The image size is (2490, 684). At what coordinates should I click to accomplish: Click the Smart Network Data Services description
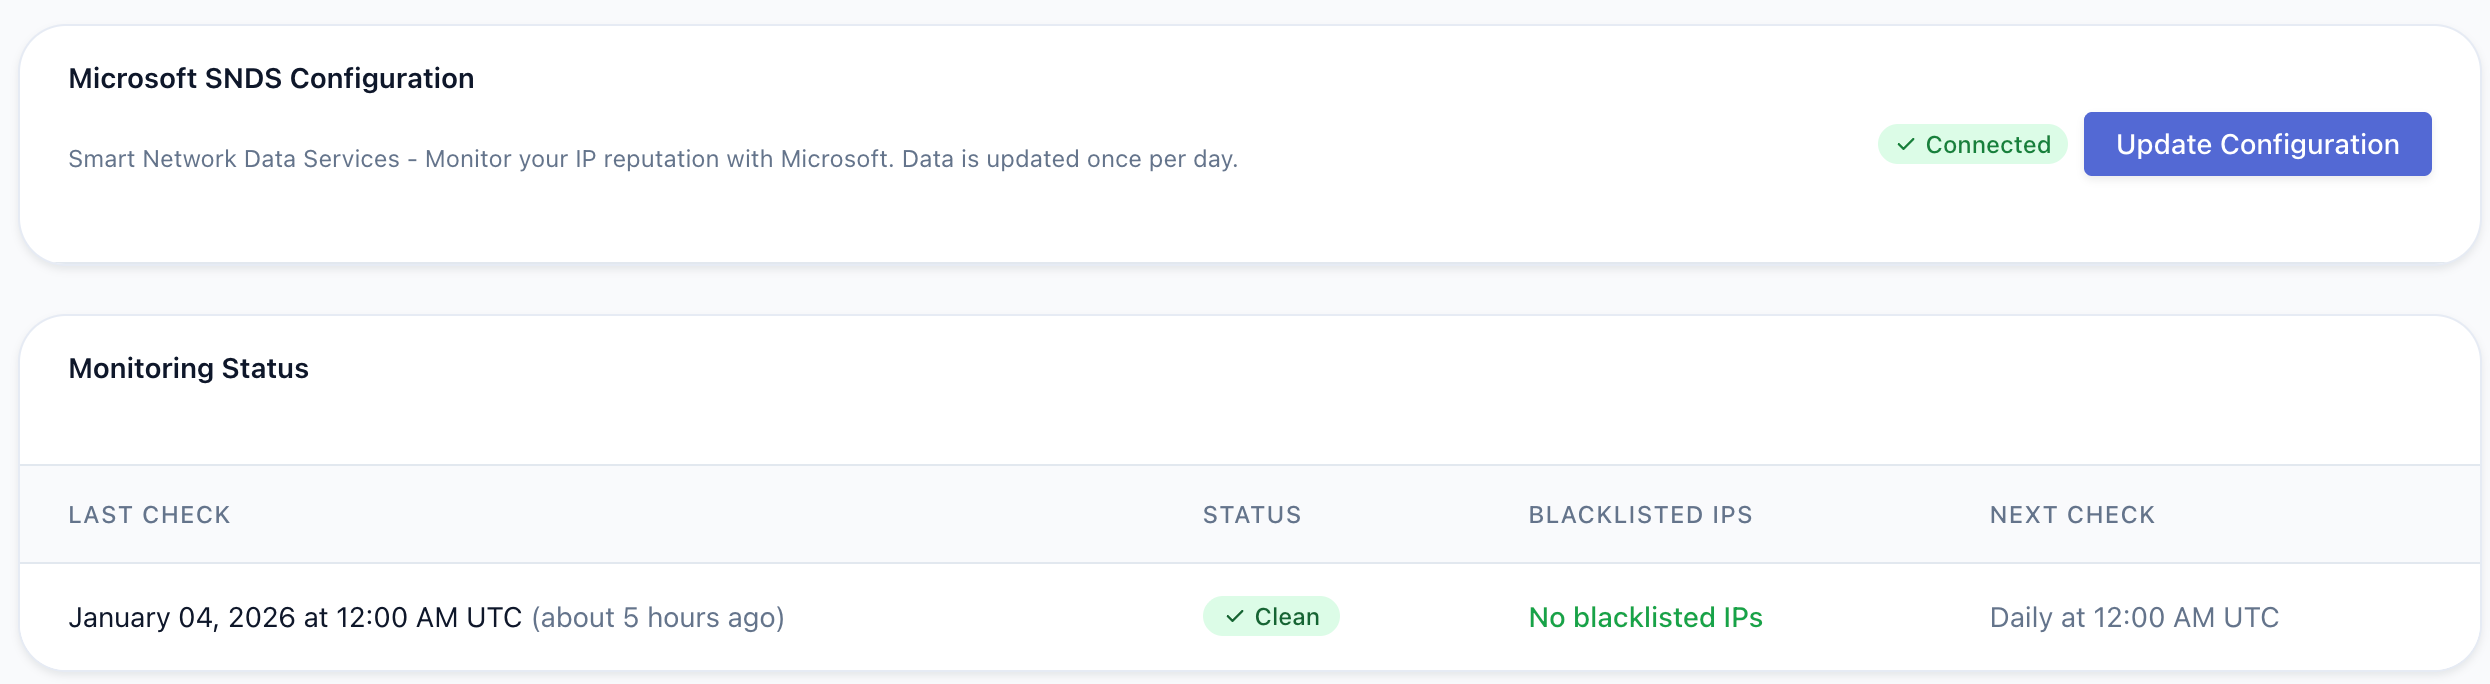(x=480, y=159)
